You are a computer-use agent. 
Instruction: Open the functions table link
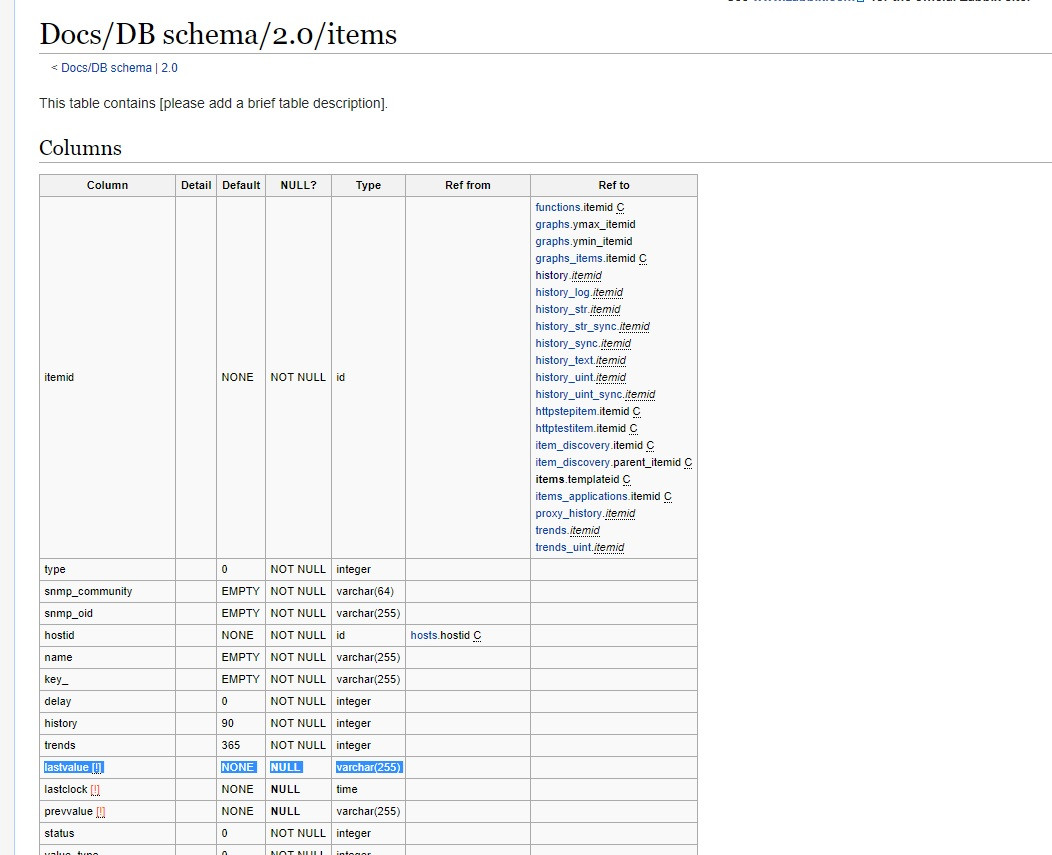coord(558,207)
